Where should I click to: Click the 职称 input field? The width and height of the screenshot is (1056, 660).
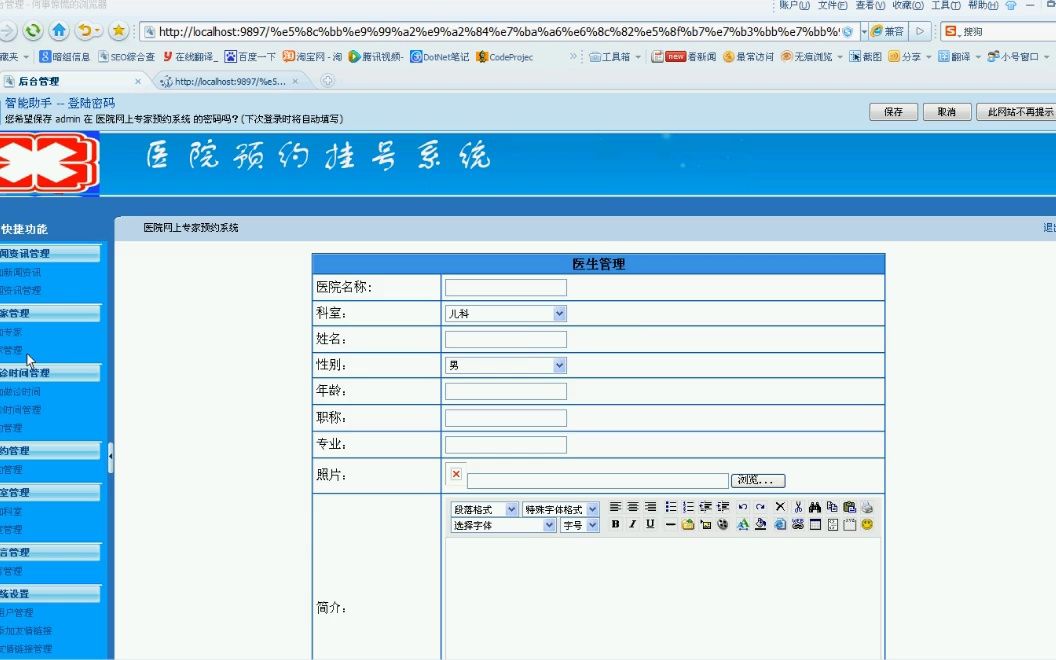506,418
